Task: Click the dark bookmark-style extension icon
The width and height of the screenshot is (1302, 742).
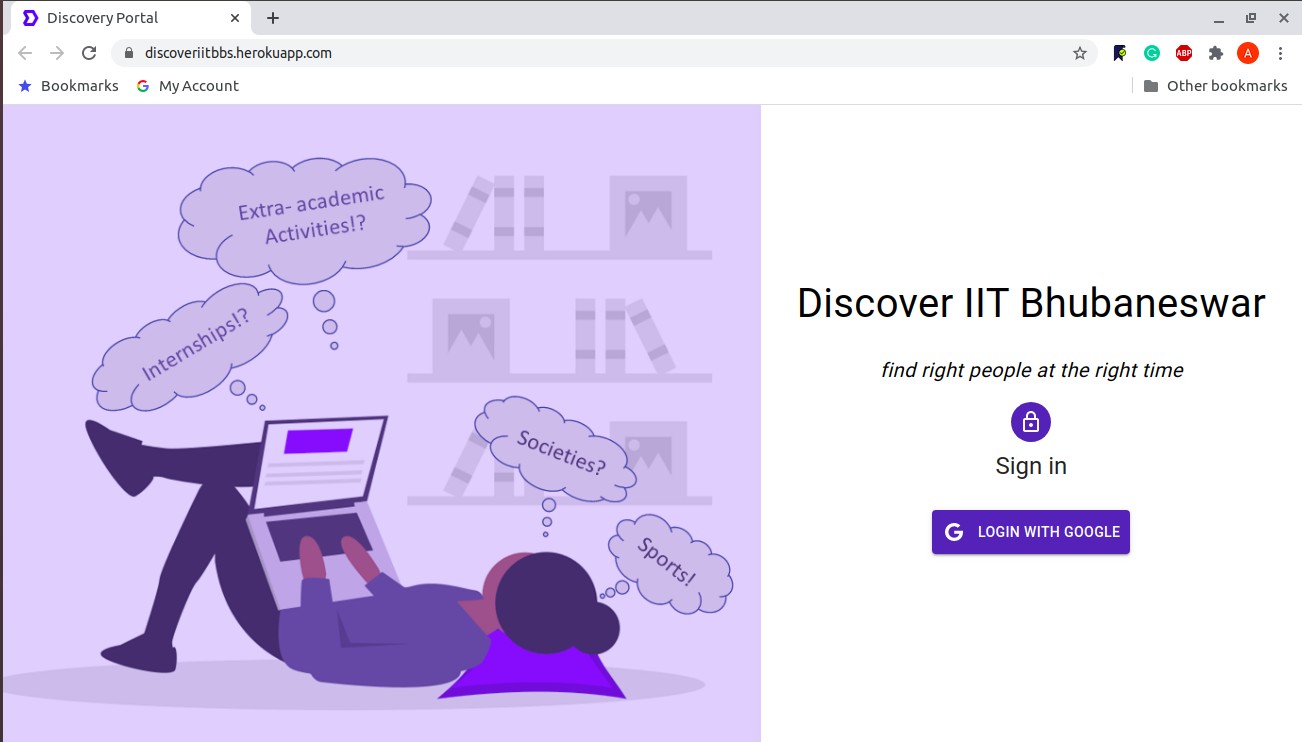Action: (x=1120, y=53)
